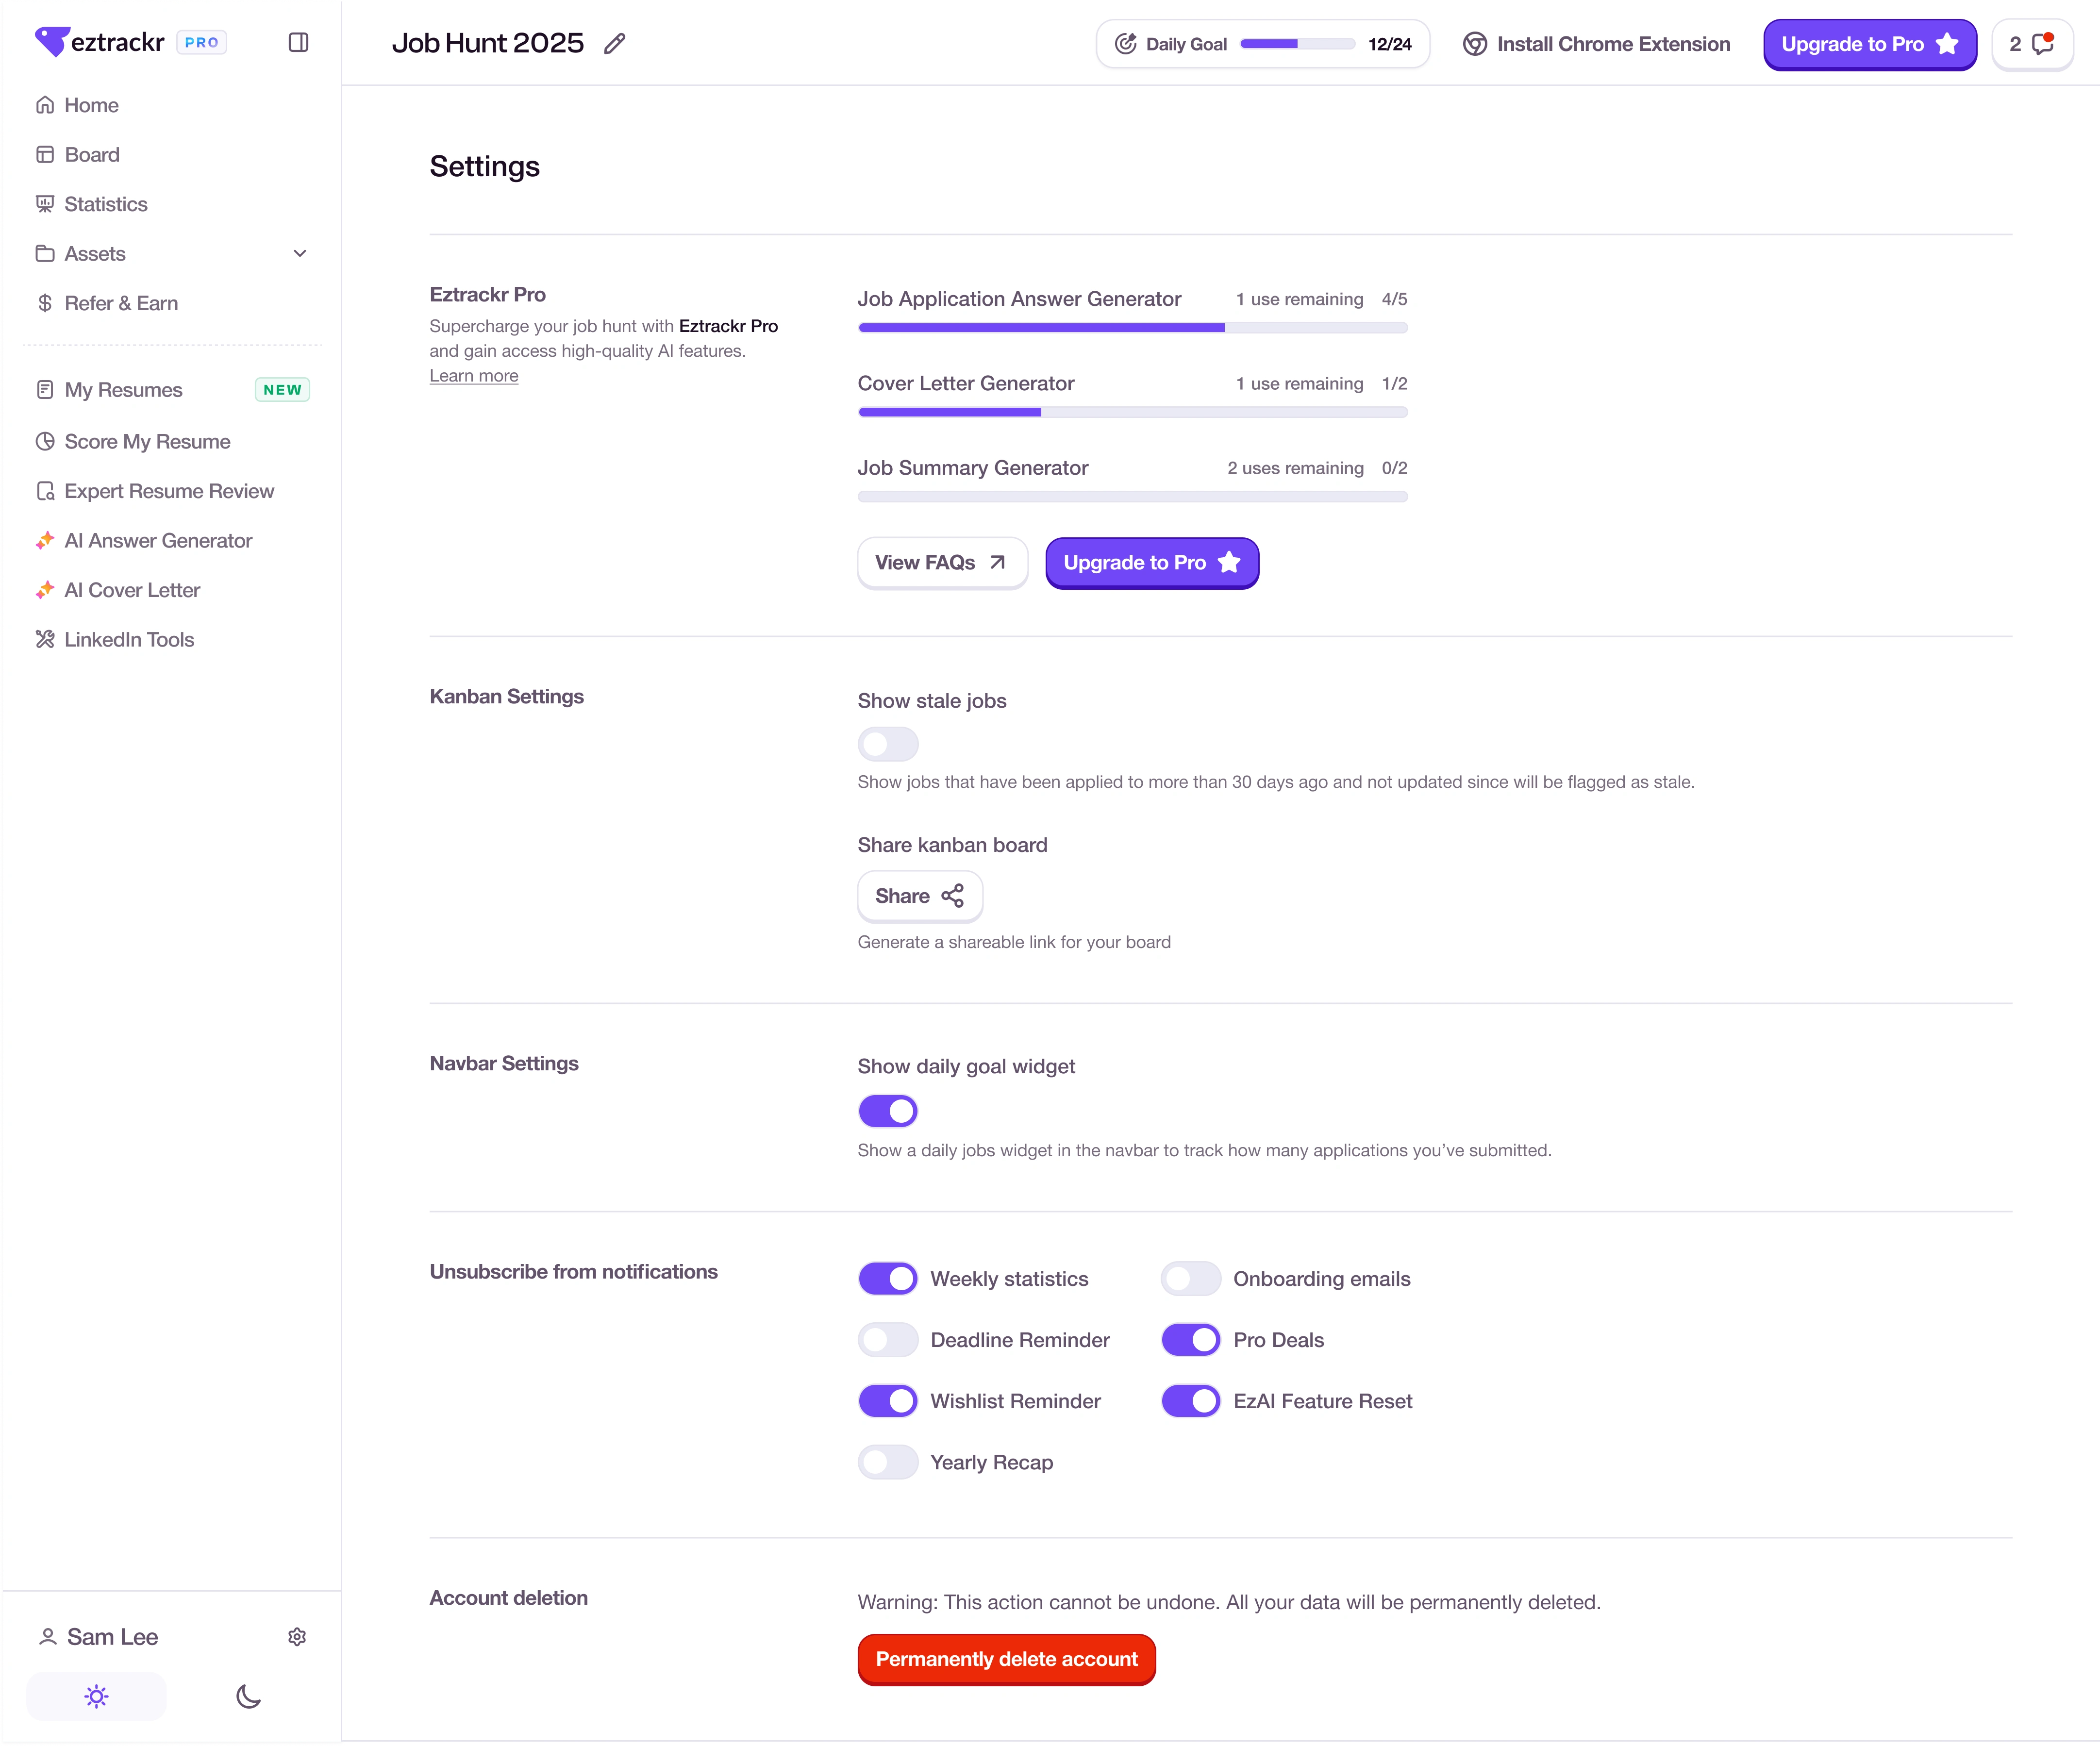Click the share icon on the Share button
Viewport: 2100px width, 1746px height.
(953, 896)
